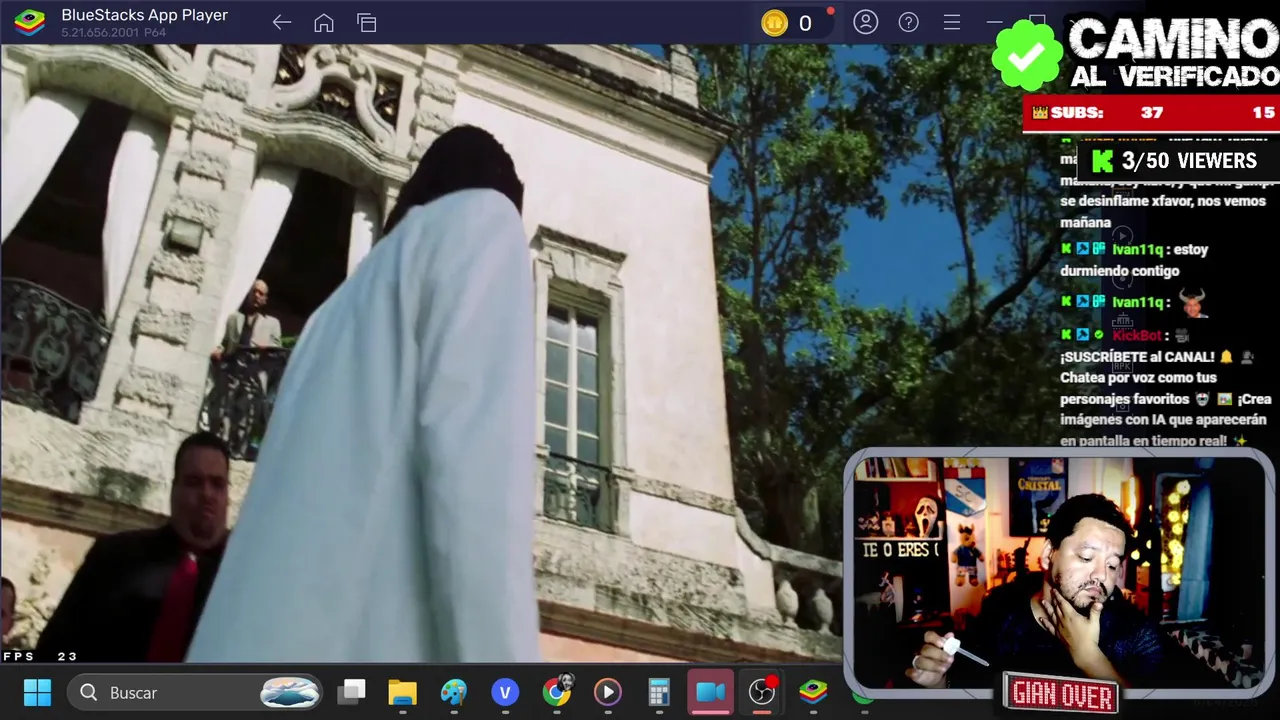Open the BlueStacks hamburger menu
1280x720 pixels.
click(952, 22)
